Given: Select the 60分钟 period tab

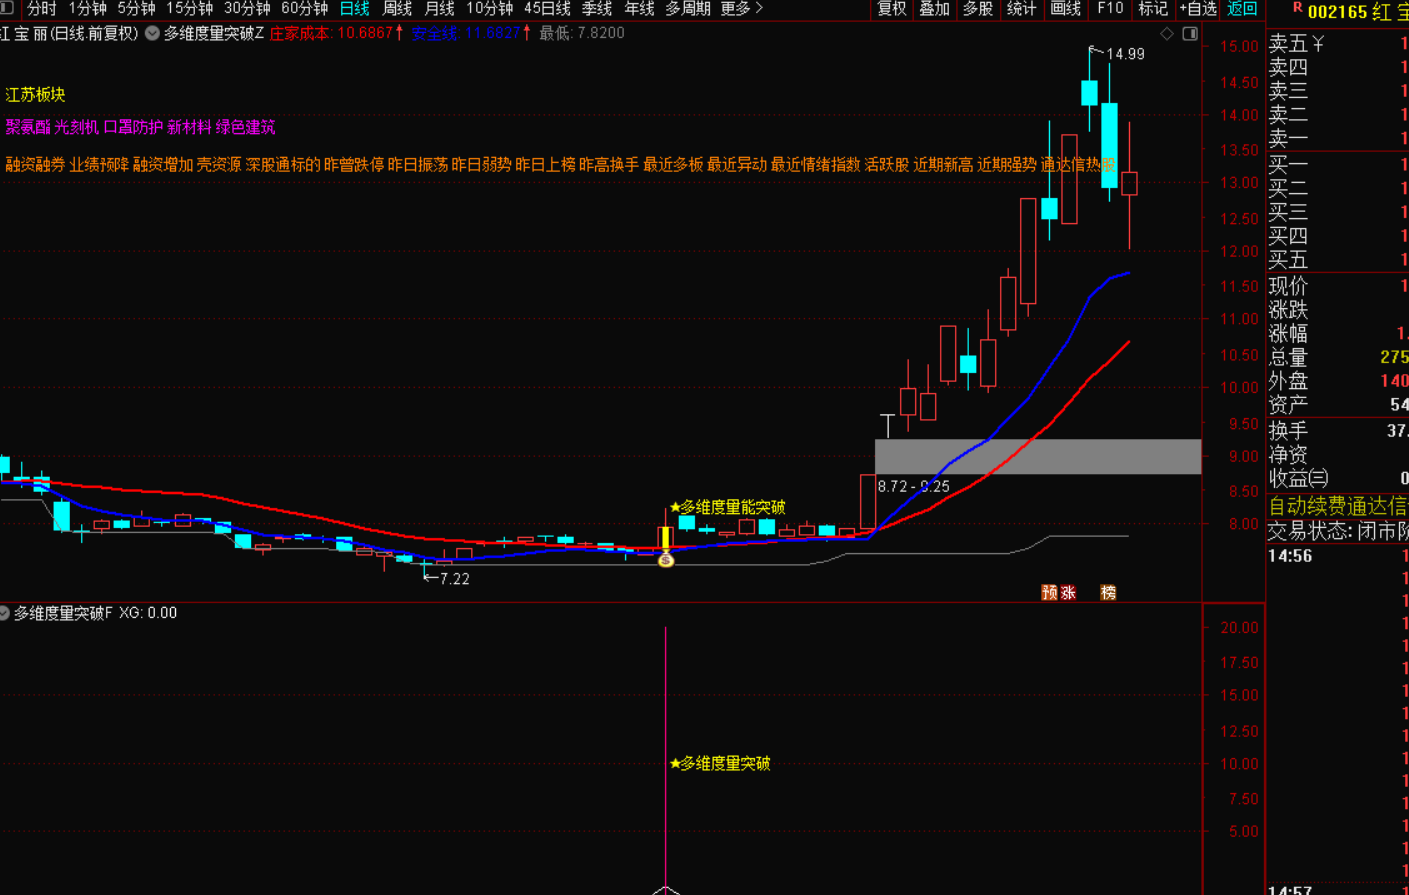Looking at the screenshot, I should click(x=304, y=9).
